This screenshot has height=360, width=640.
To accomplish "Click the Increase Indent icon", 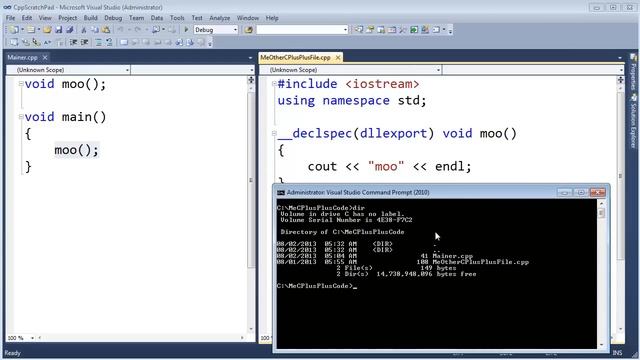I will [x=84, y=42].
